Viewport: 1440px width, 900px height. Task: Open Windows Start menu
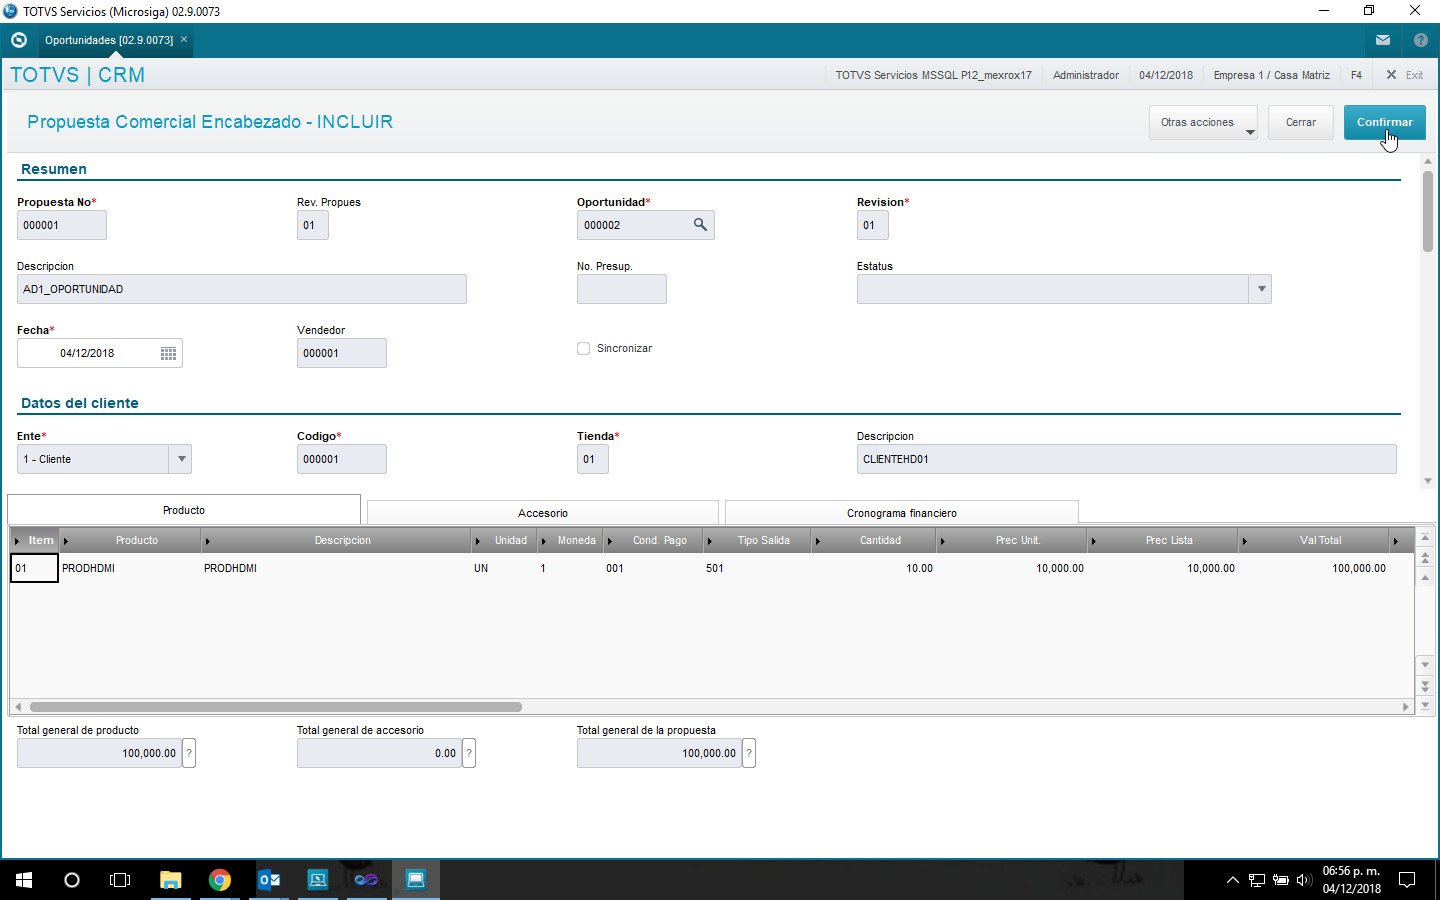24,880
